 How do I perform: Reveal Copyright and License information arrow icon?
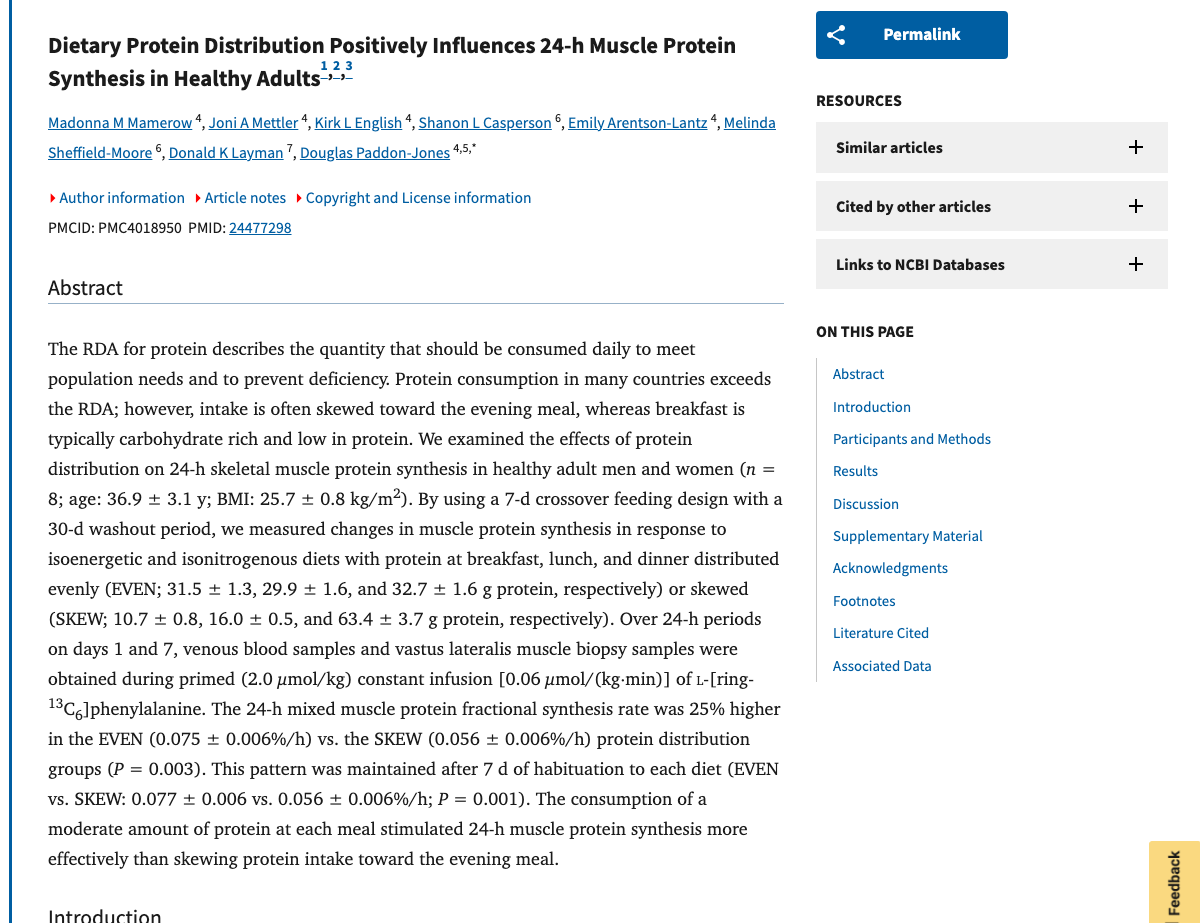[299, 198]
